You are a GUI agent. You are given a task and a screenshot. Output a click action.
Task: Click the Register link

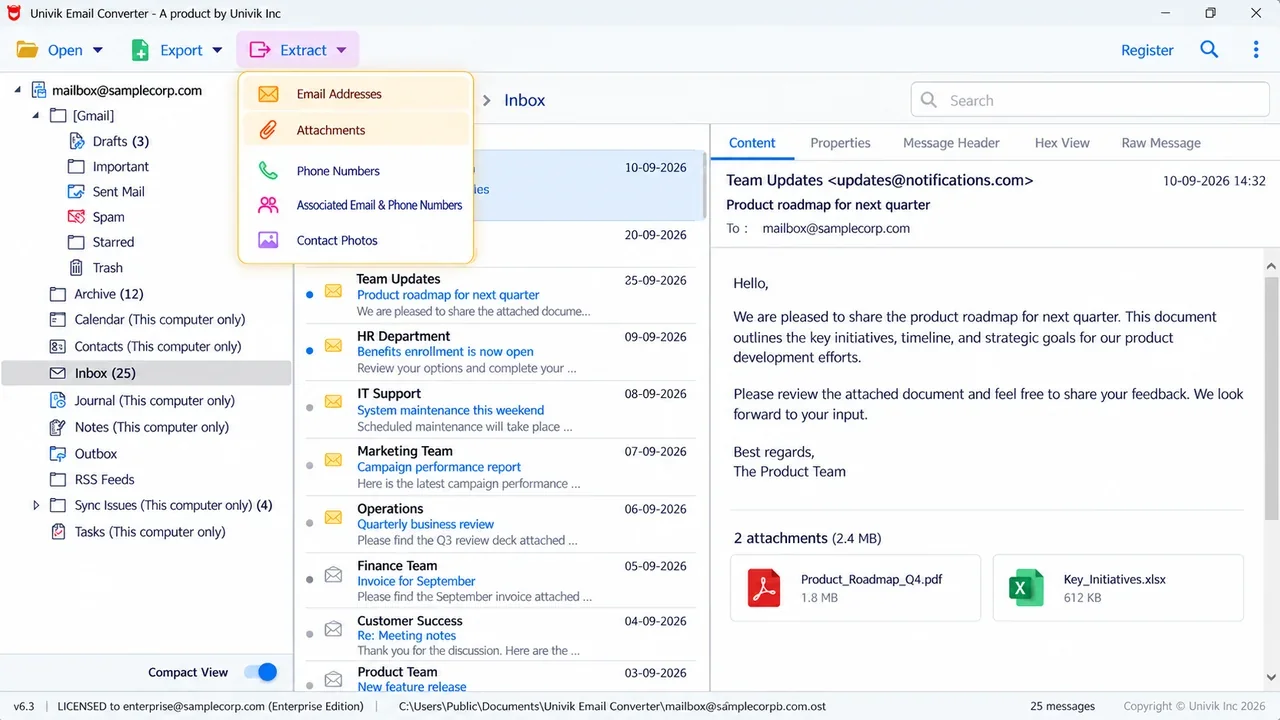[1147, 50]
